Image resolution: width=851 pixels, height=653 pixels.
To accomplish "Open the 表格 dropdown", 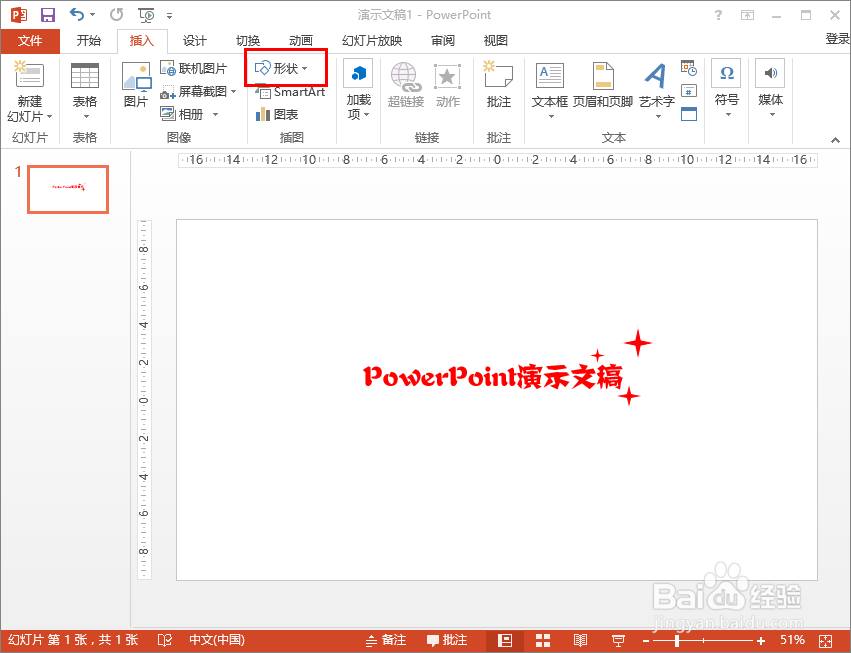I will tap(85, 91).
